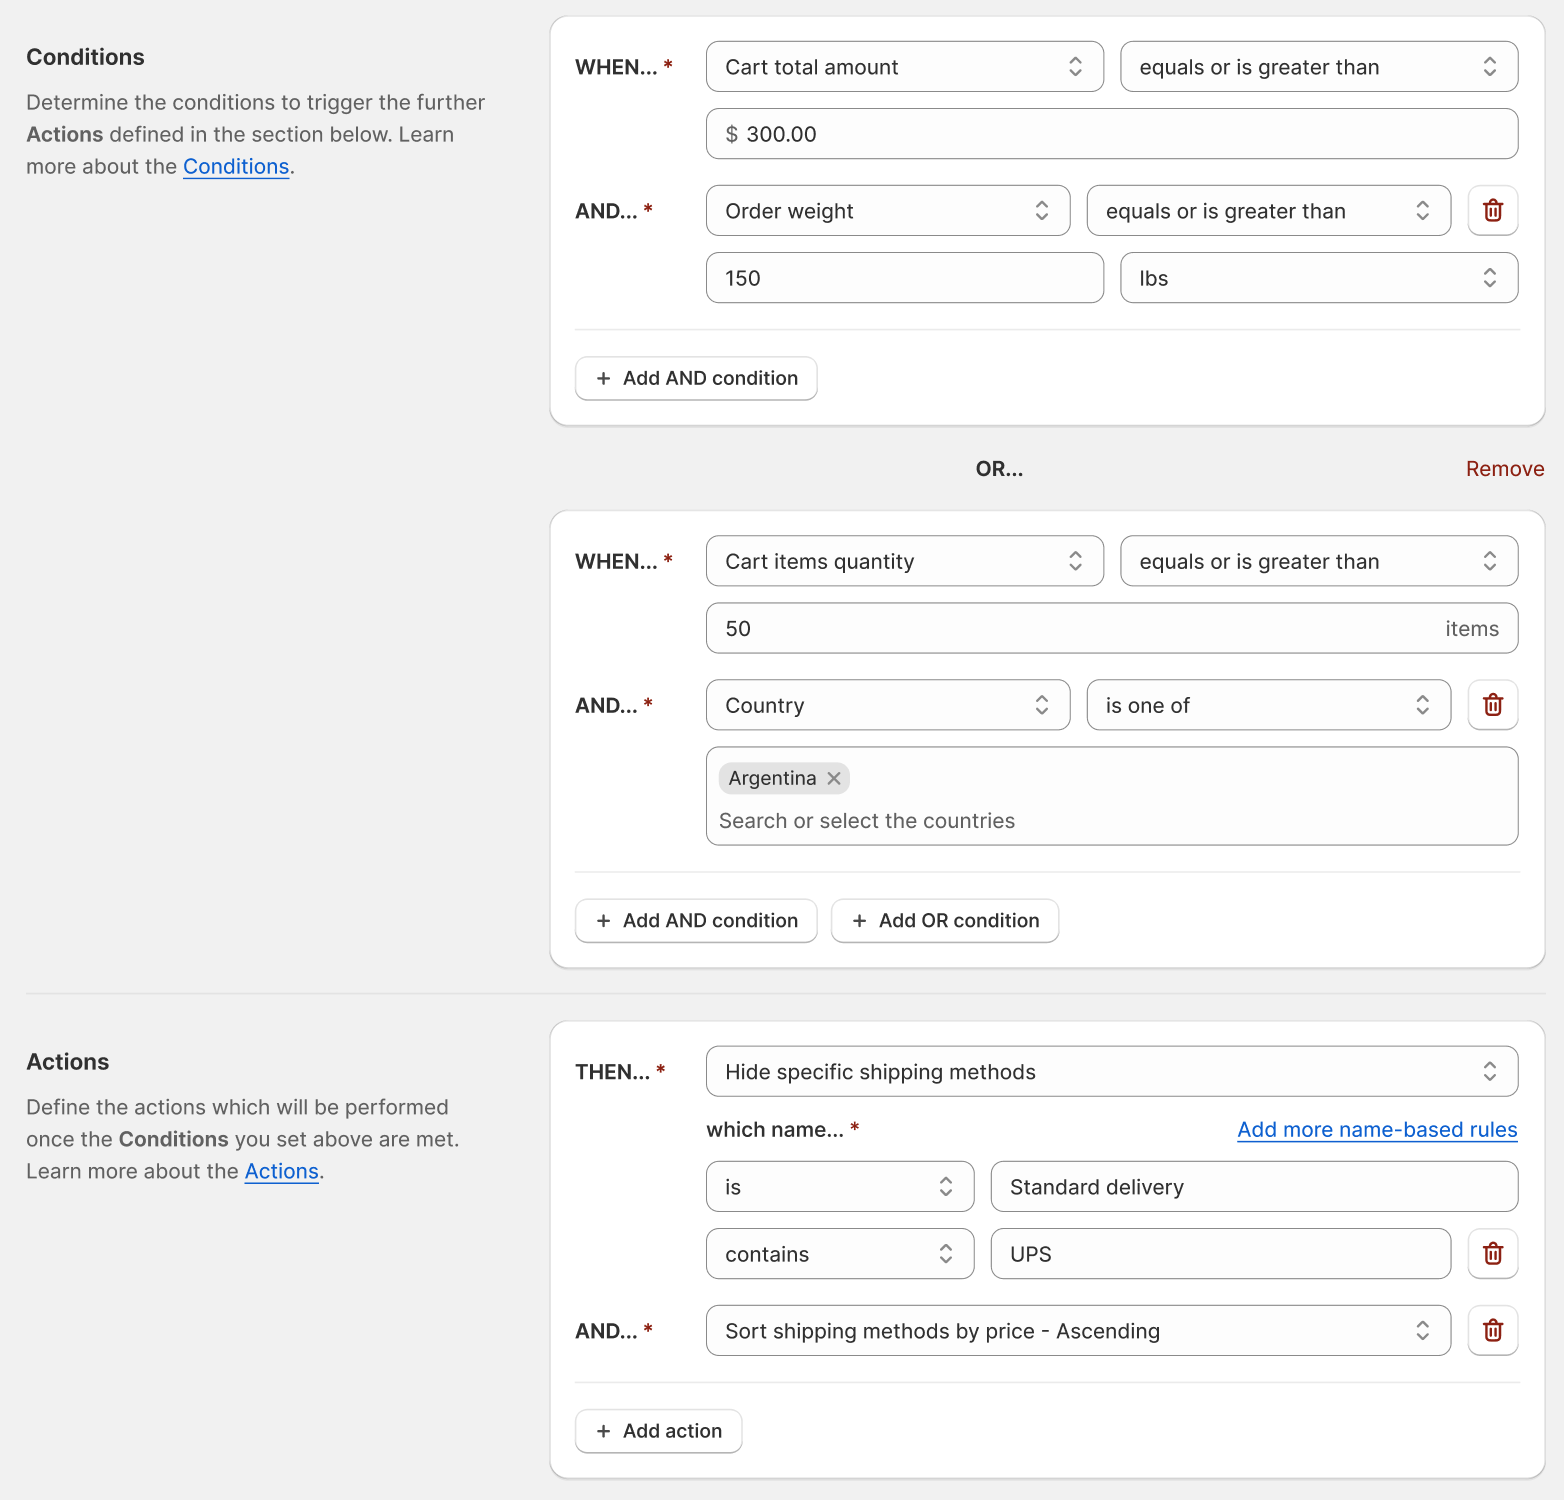Focus the 150 weight value field

[905, 278]
